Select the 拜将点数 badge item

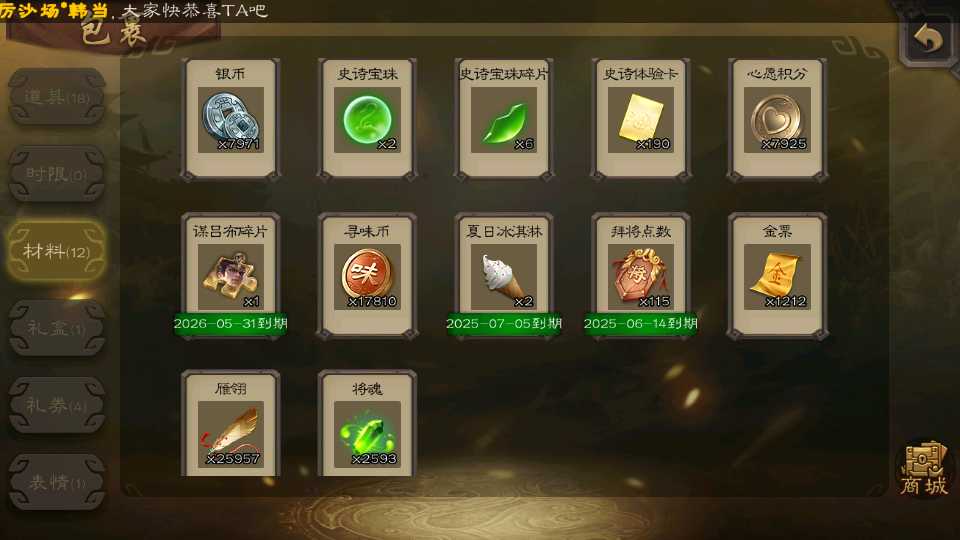640,276
